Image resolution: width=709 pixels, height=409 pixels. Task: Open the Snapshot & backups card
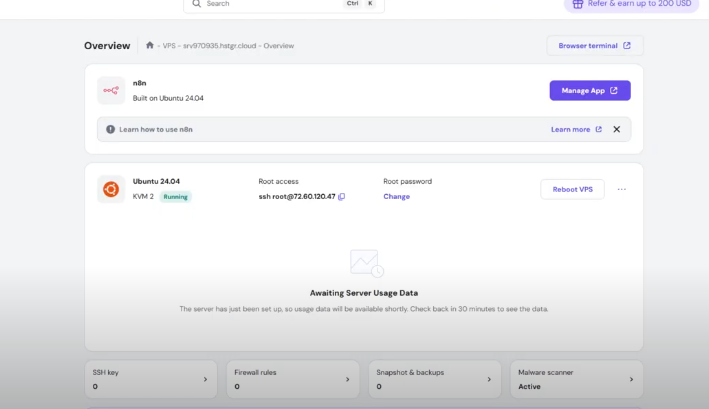click(435, 379)
